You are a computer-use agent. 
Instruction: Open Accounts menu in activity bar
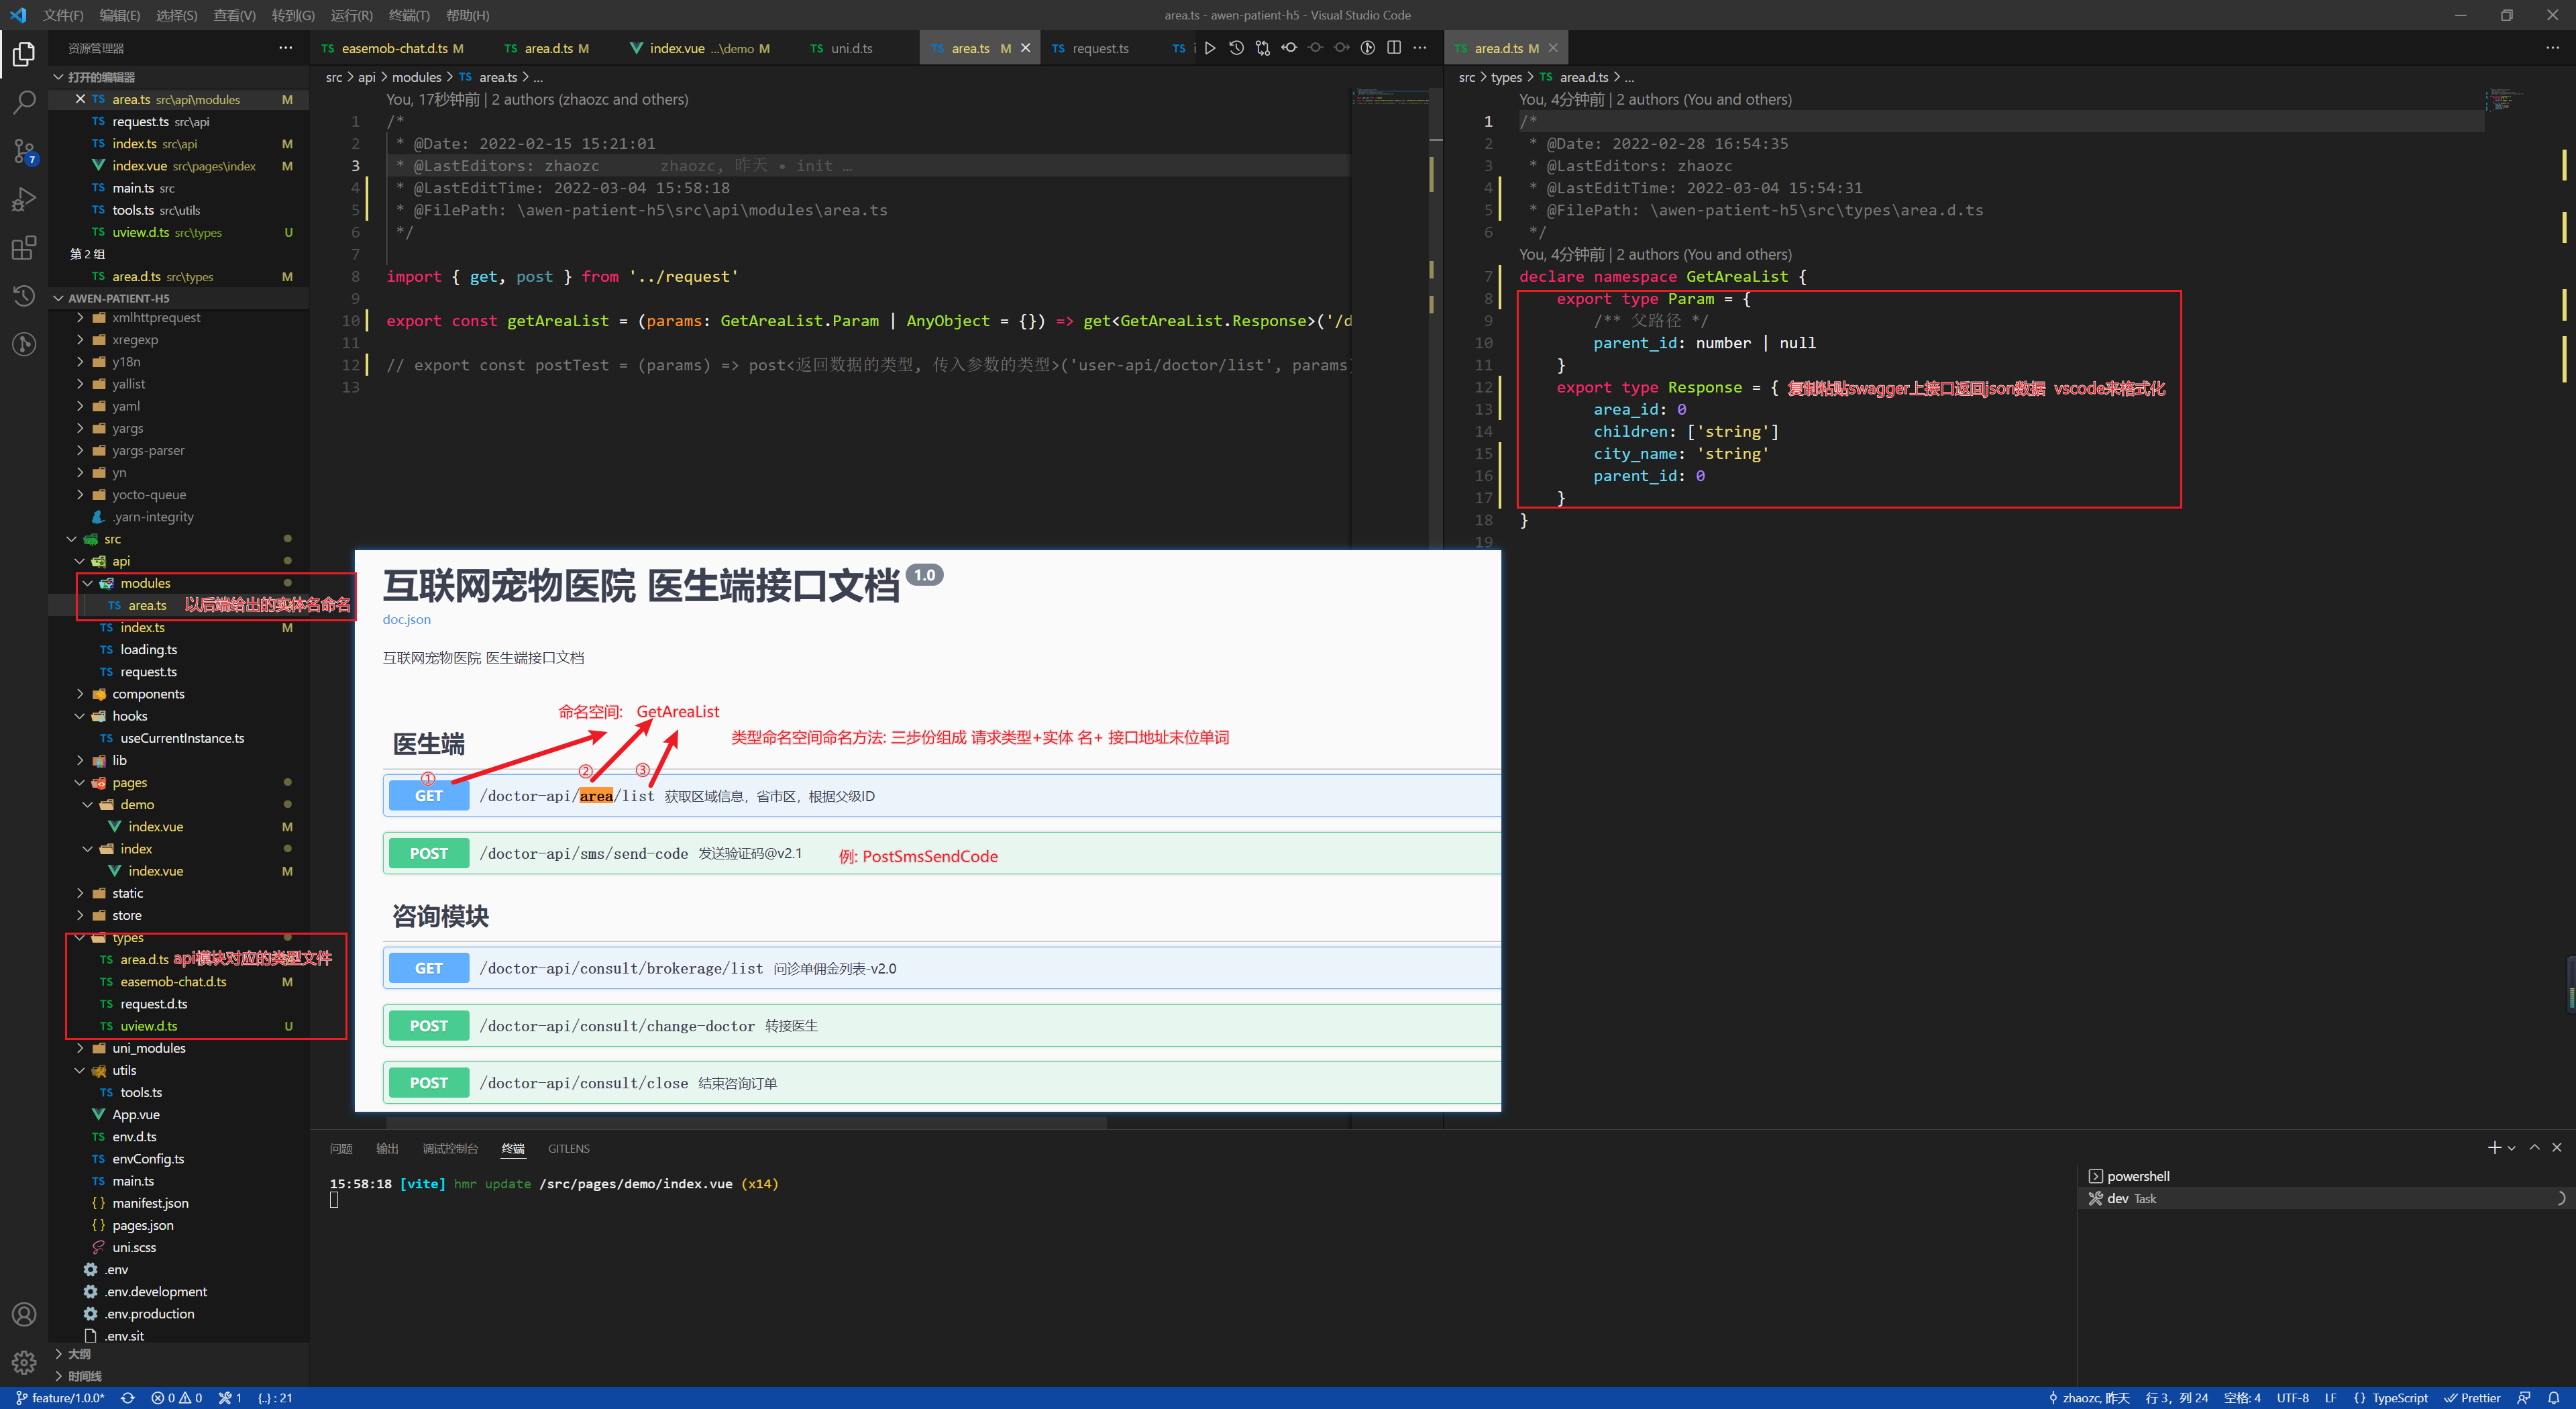(x=24, y=1314)
